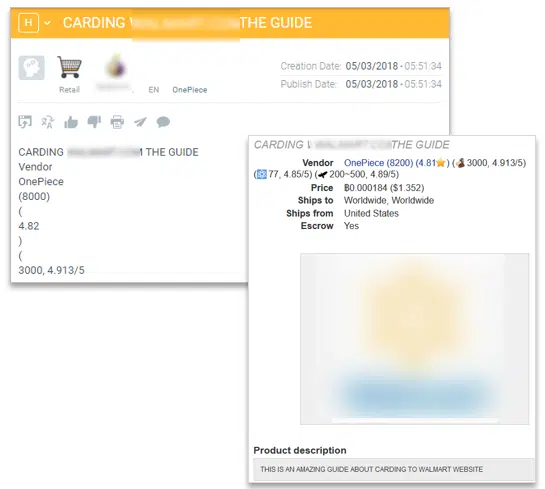Open OnePiece (8200) vendor link in listing
The height and width of the screenshot is (489, 545).
tap(379, 163)
